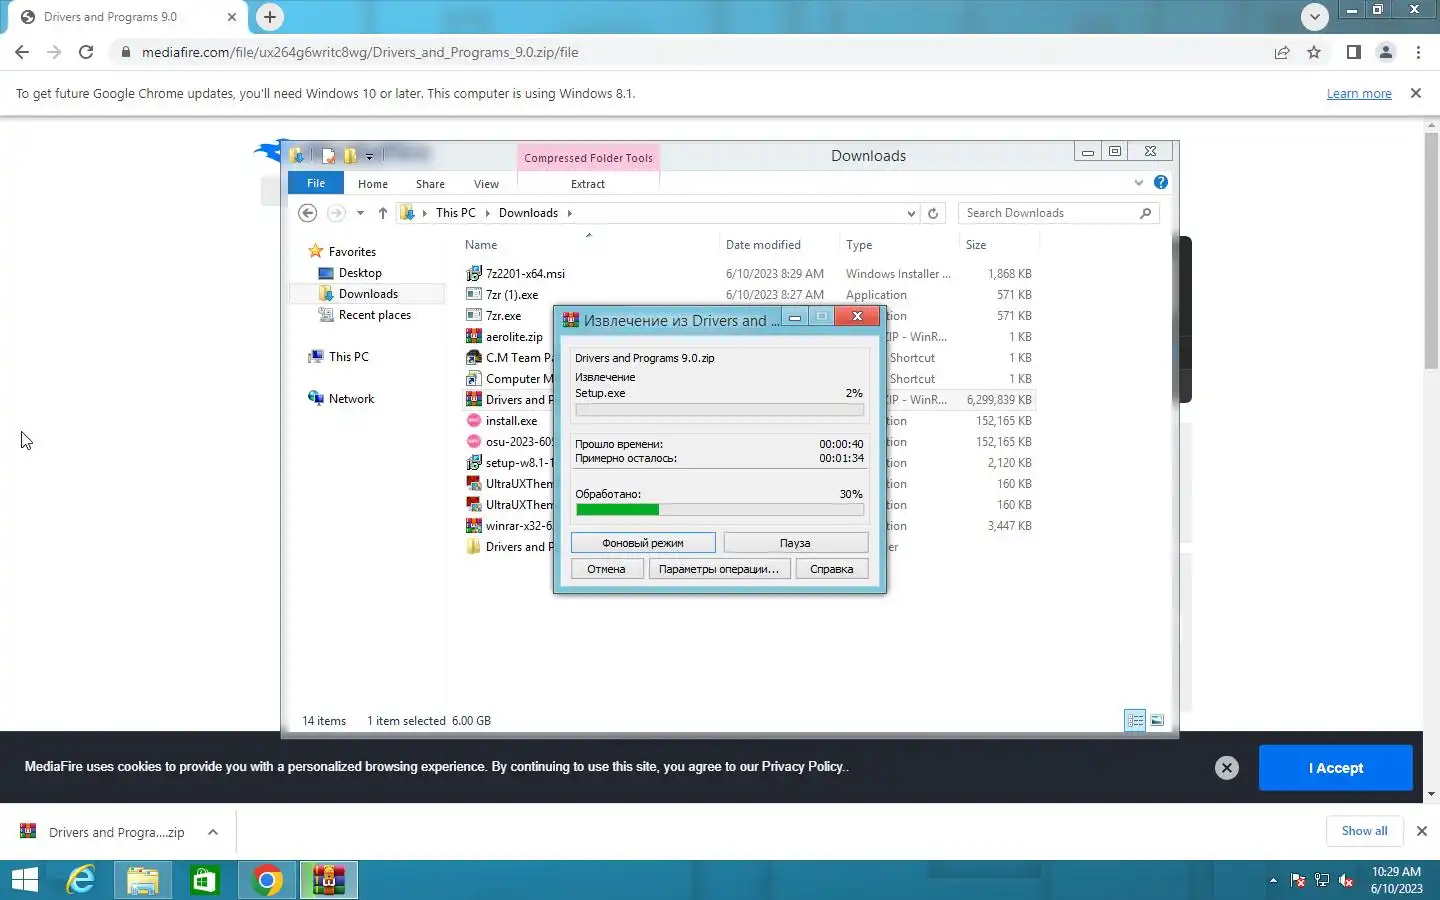Switch to the View ribbon tab

[486, 184]
